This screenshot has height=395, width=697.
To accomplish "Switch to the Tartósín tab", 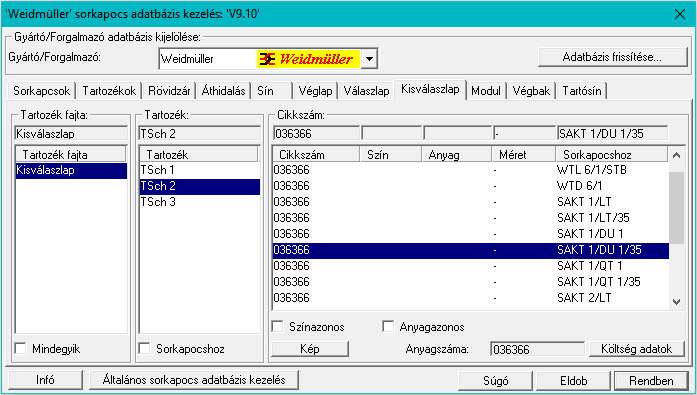I will pos(581,91).
